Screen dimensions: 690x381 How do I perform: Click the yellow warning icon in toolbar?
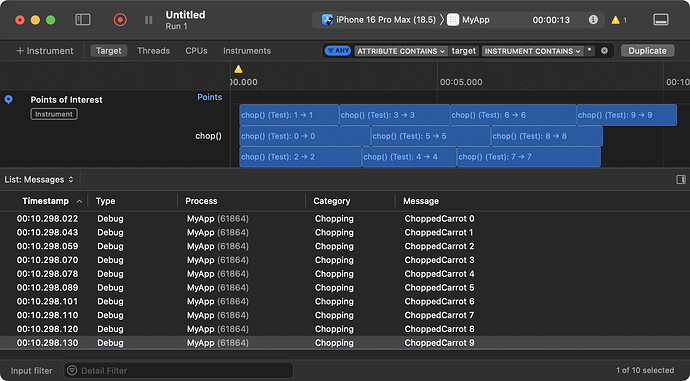616,20
